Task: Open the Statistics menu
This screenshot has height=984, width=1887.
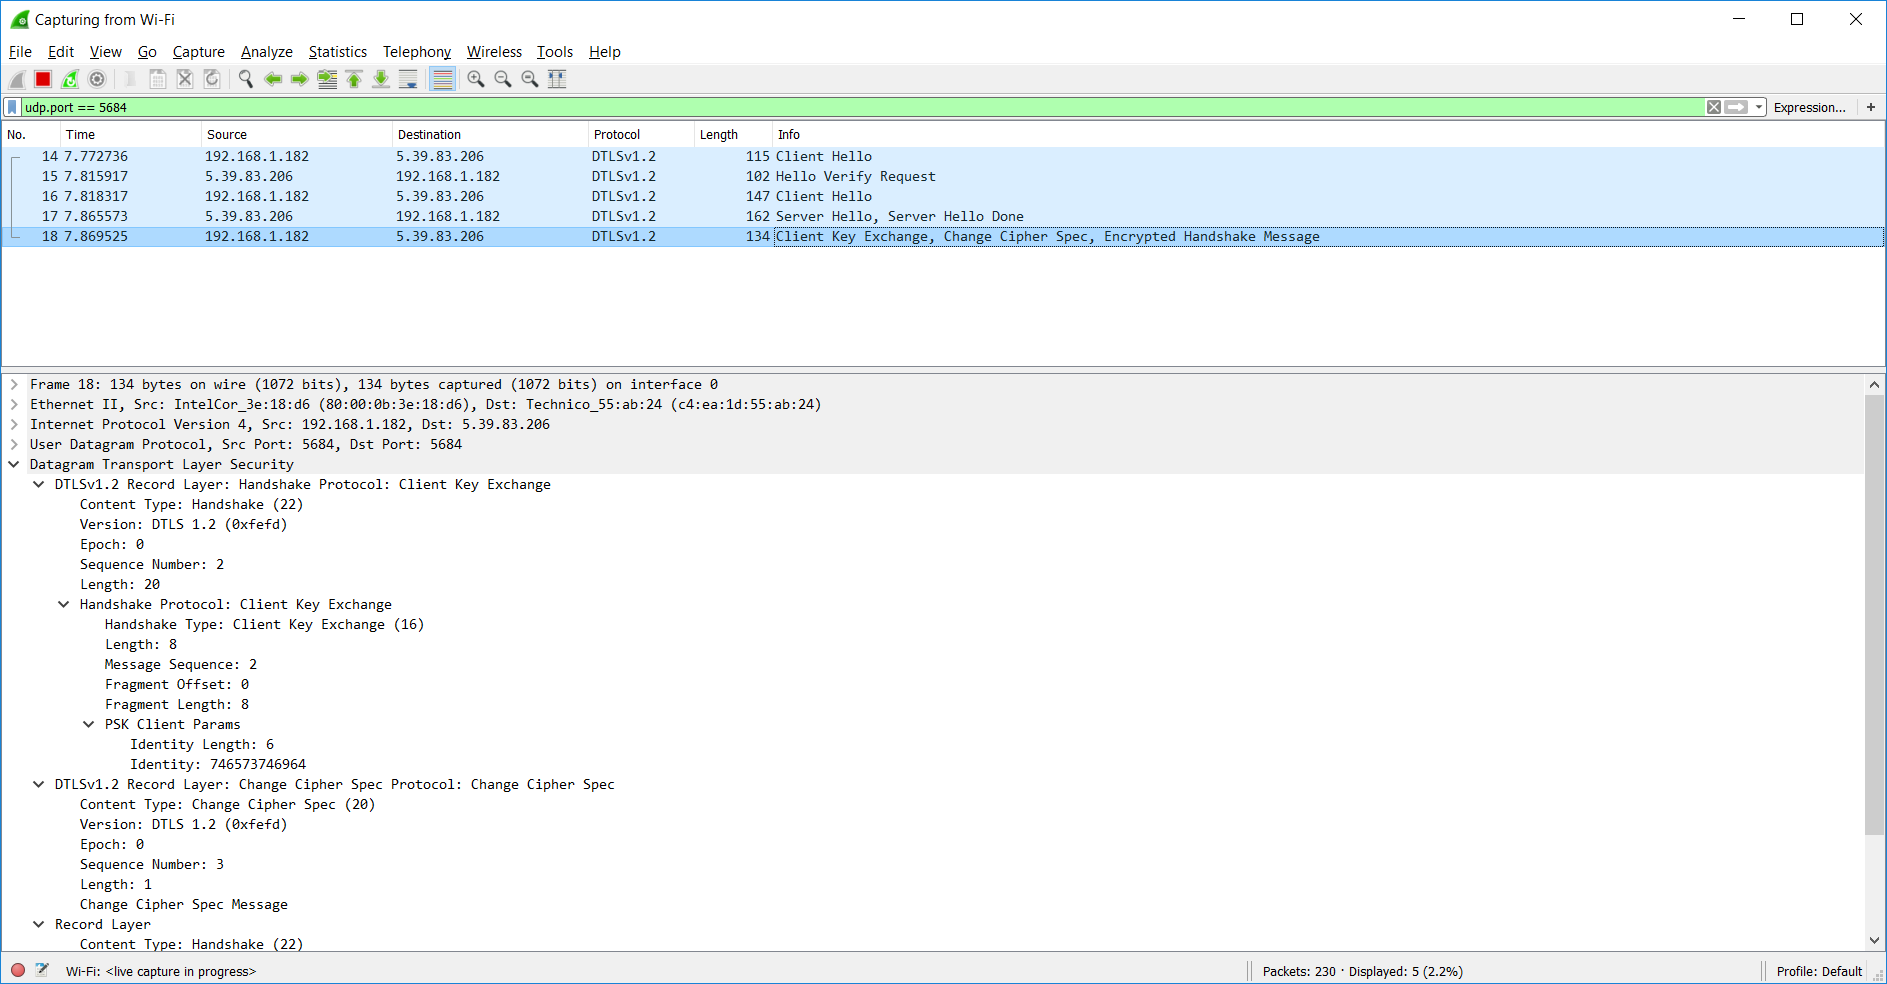Action: coord(337,52)
